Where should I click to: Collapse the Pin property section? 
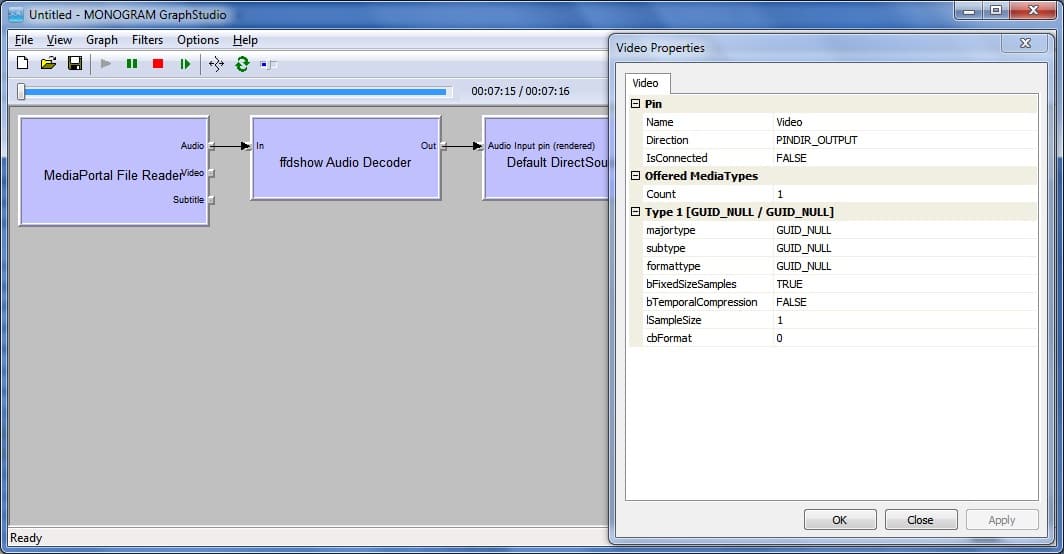click(x=636, y=104)
